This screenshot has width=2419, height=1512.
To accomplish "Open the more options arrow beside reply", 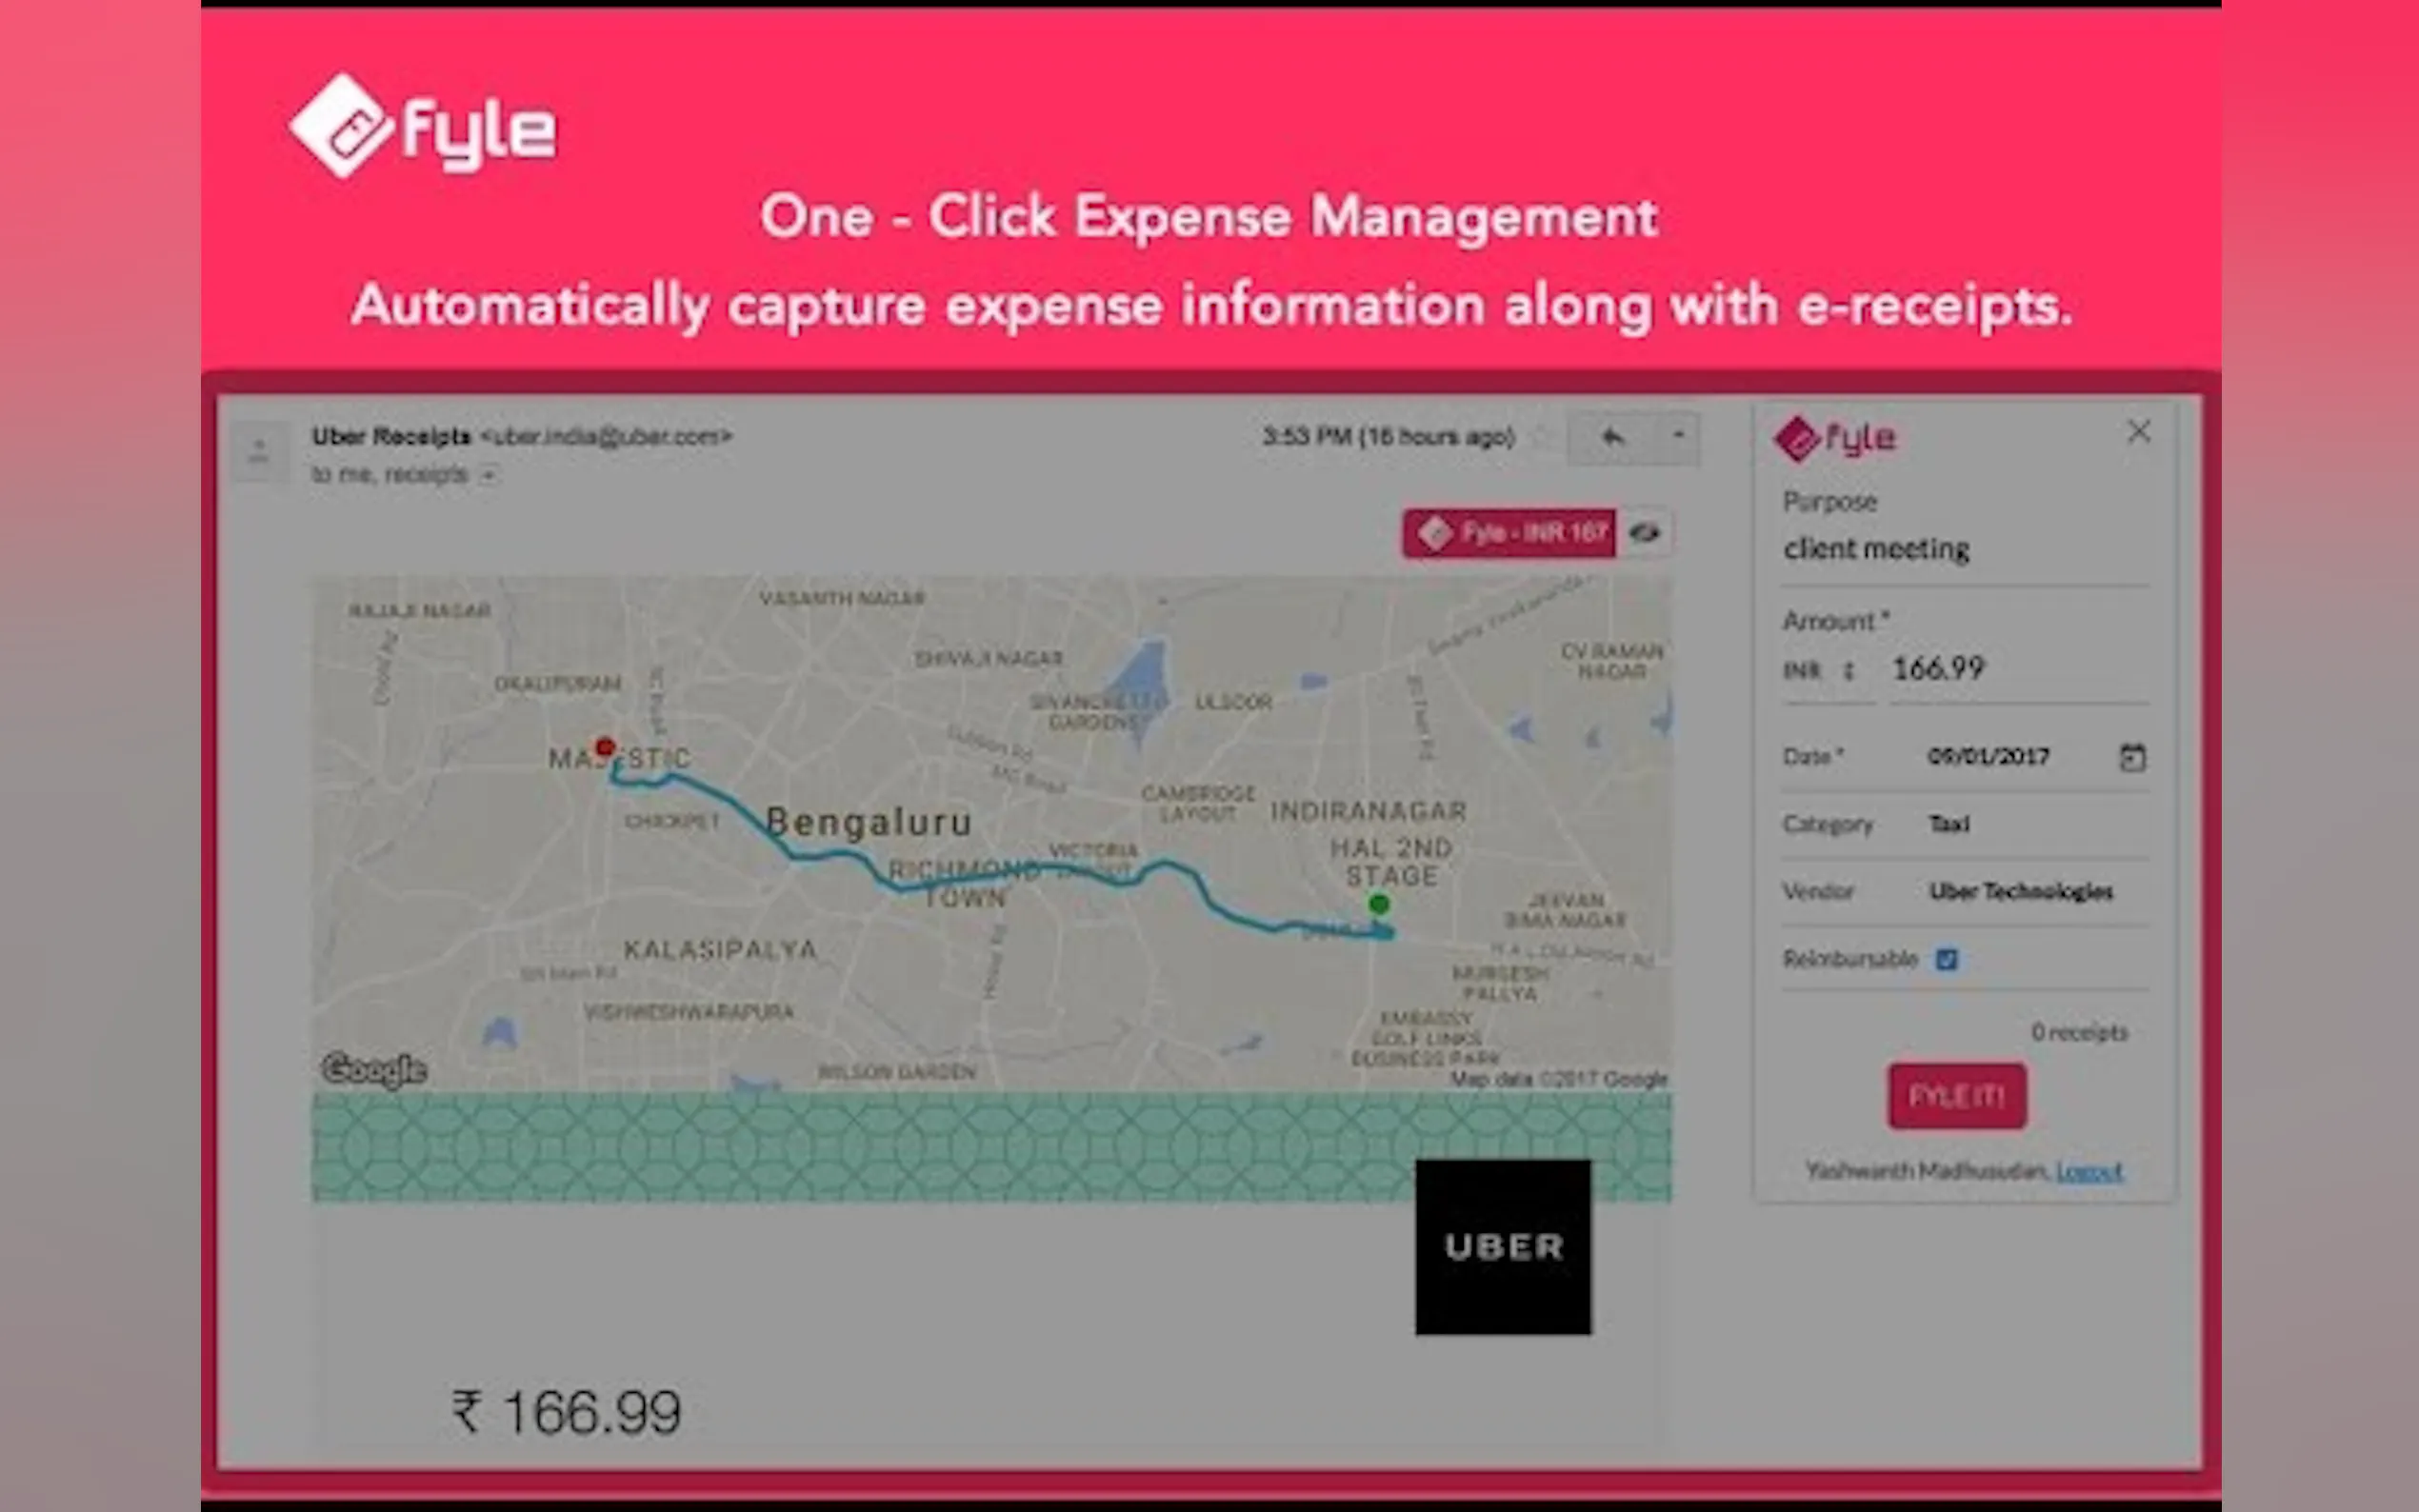I will coord(1678,436).
